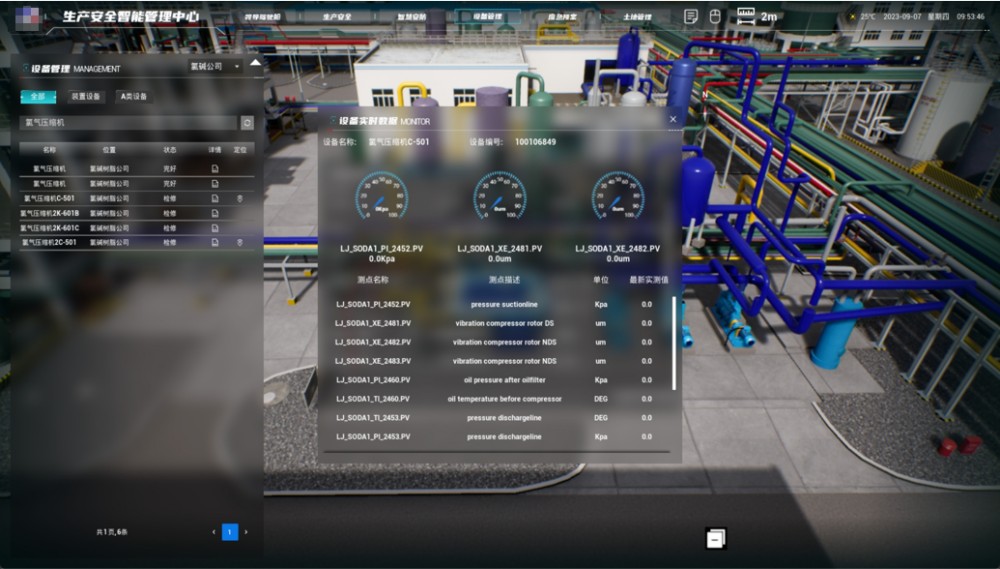This screenshot has width=1000, height=569.
Task: Switch filter to A类设备
Action: point(133,97)
